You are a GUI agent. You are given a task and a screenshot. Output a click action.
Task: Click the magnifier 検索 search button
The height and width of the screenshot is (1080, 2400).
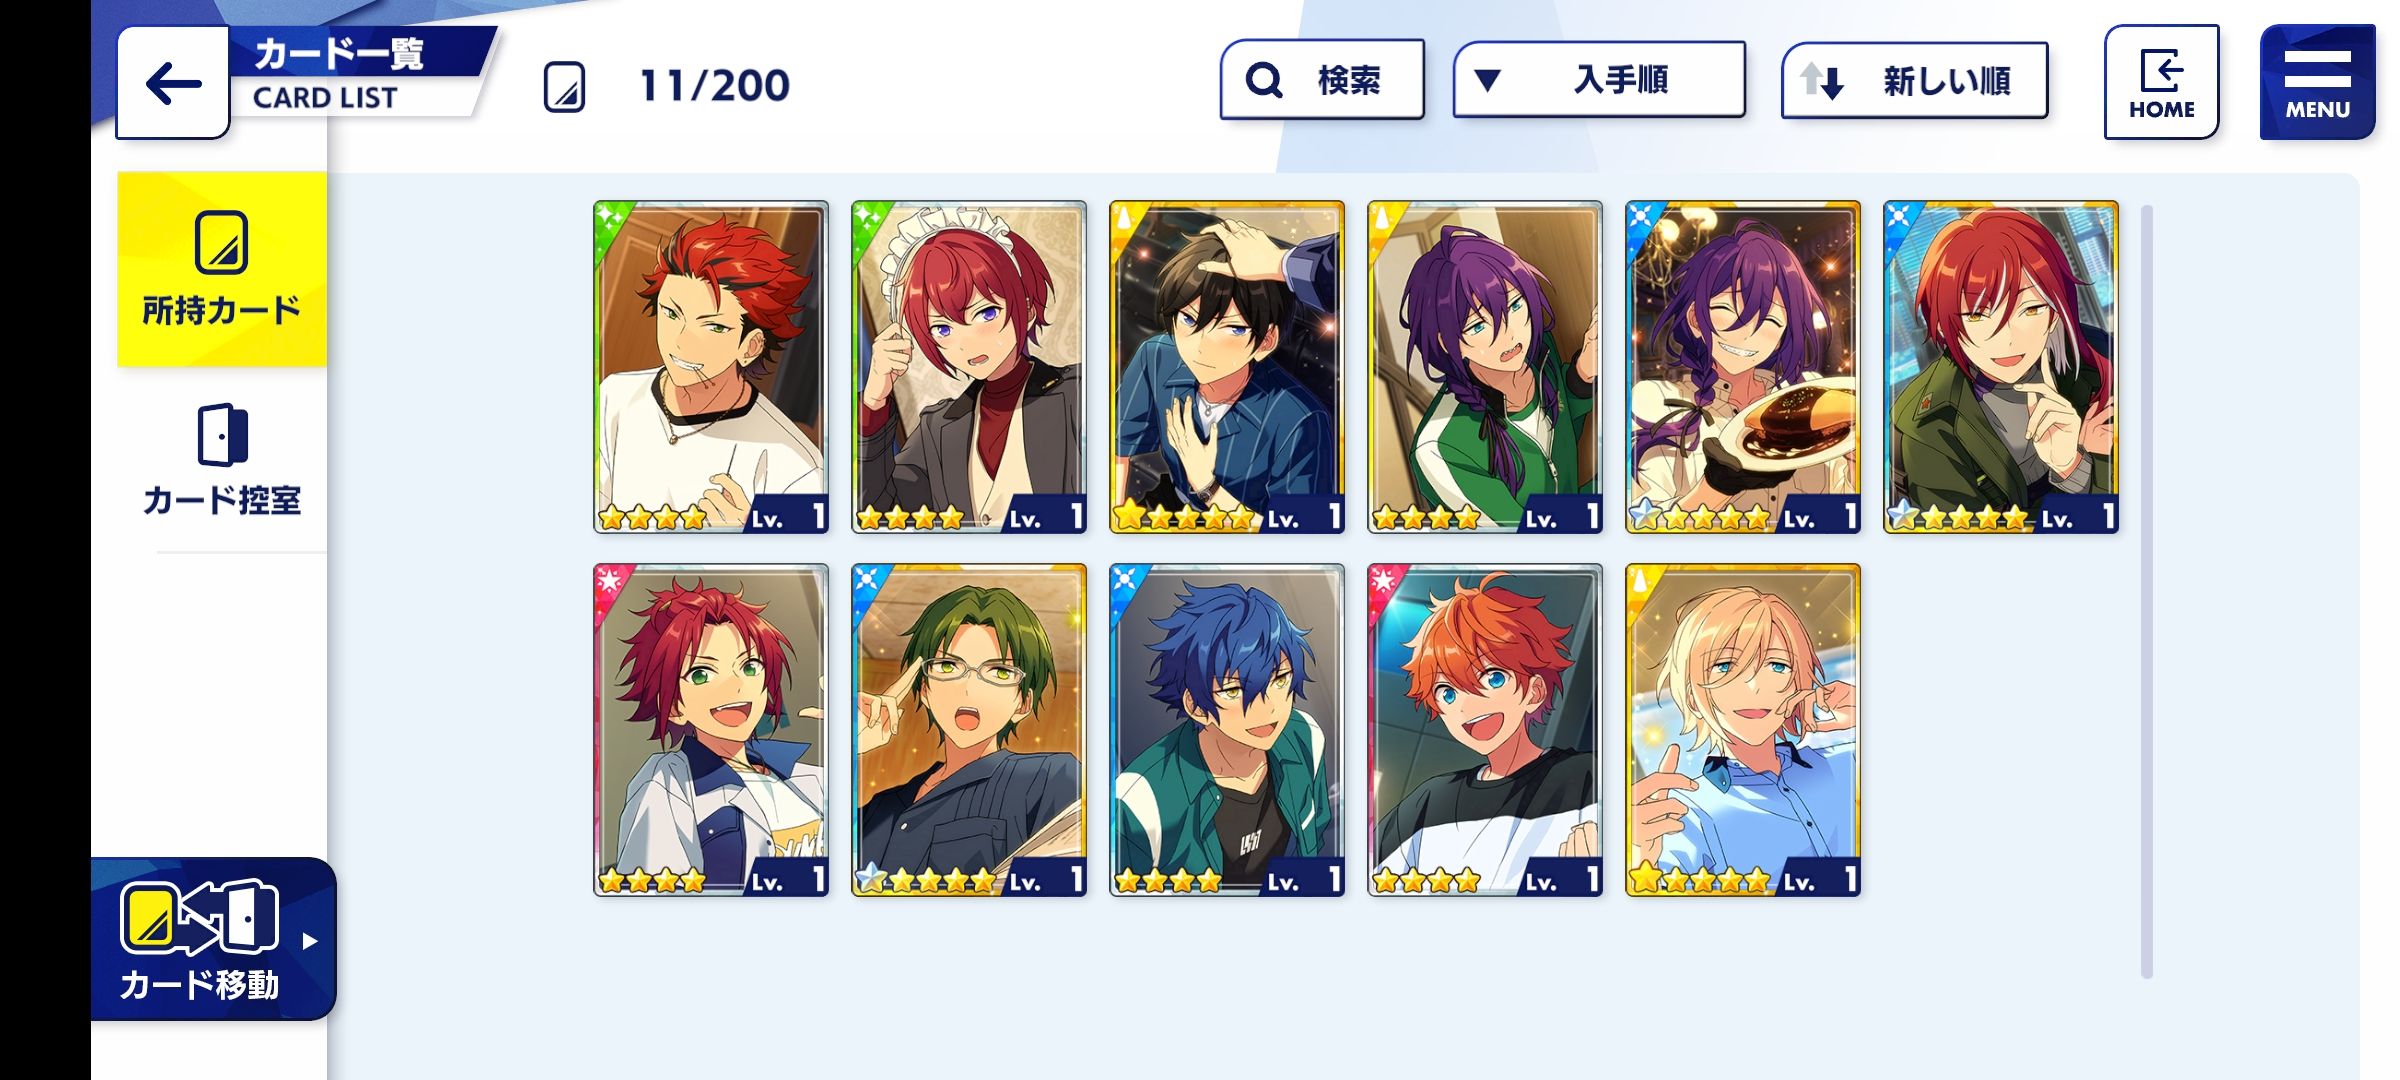(x=1322, y=79)
